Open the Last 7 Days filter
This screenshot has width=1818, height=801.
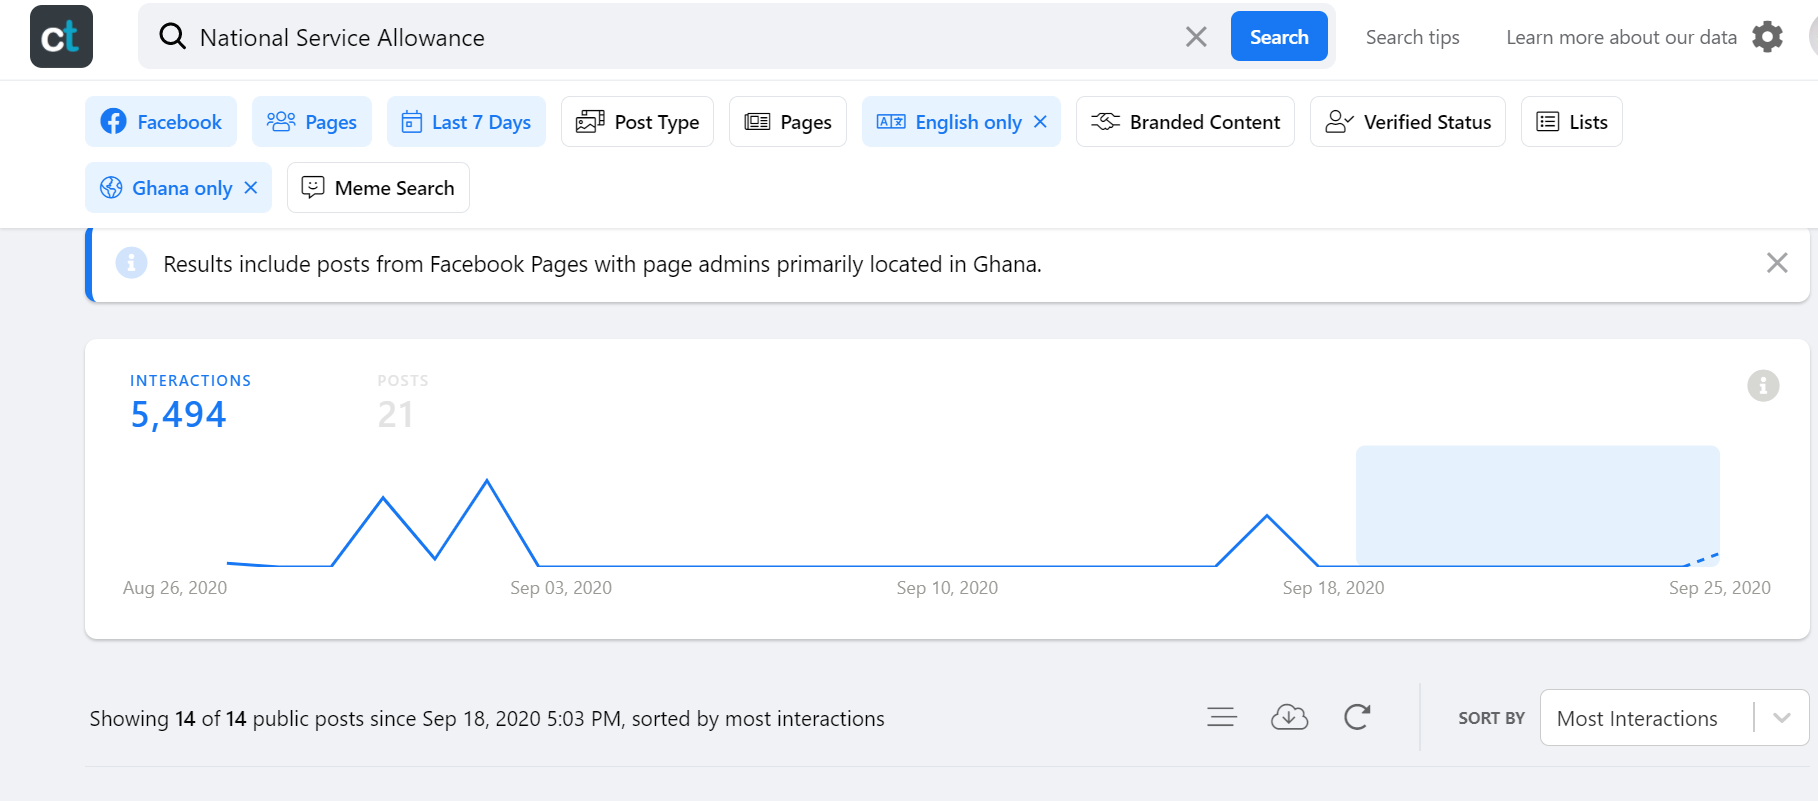click(466, 122)
